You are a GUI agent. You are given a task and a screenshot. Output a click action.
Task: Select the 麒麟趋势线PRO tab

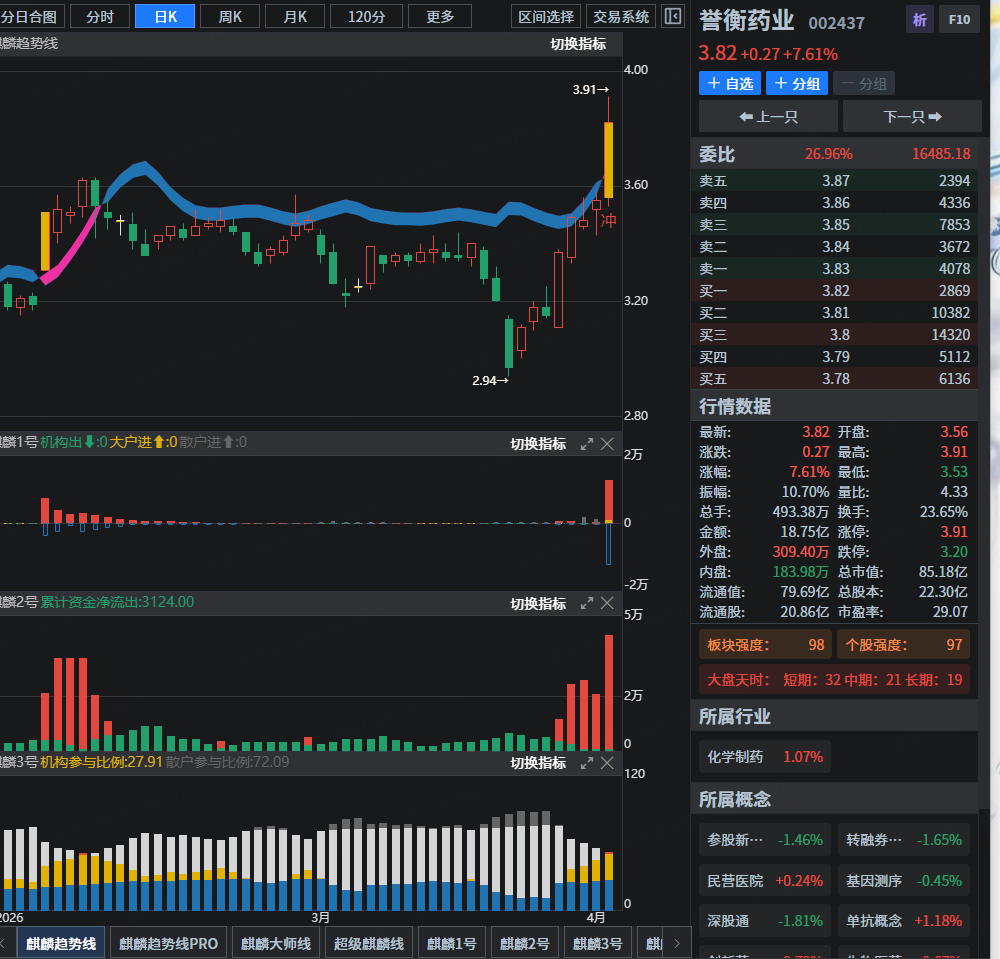(x=168, y=943)
